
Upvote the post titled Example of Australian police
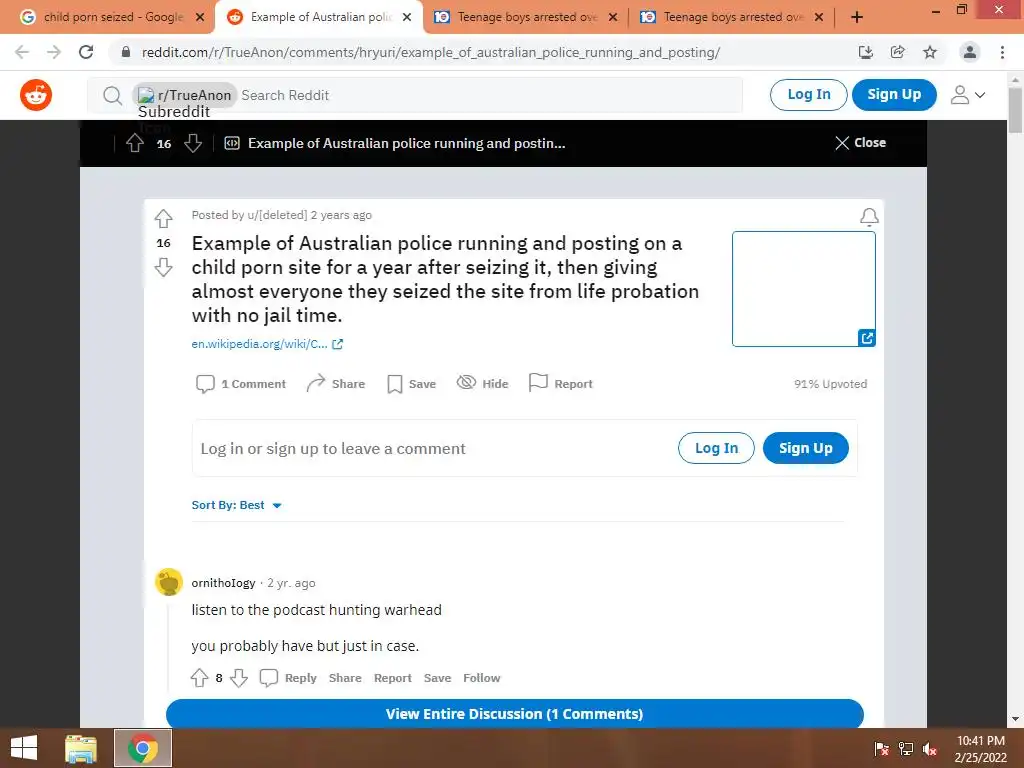point(163,218)
